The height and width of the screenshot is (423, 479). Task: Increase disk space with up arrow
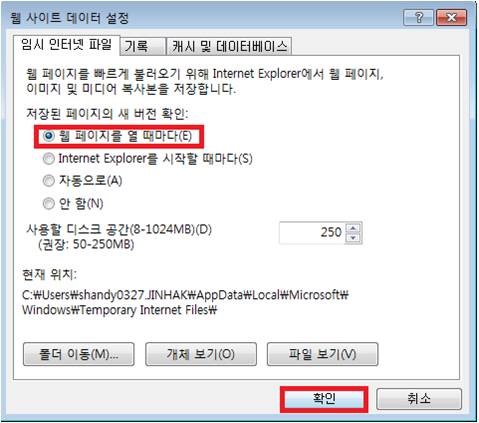(x=353, y=228)
